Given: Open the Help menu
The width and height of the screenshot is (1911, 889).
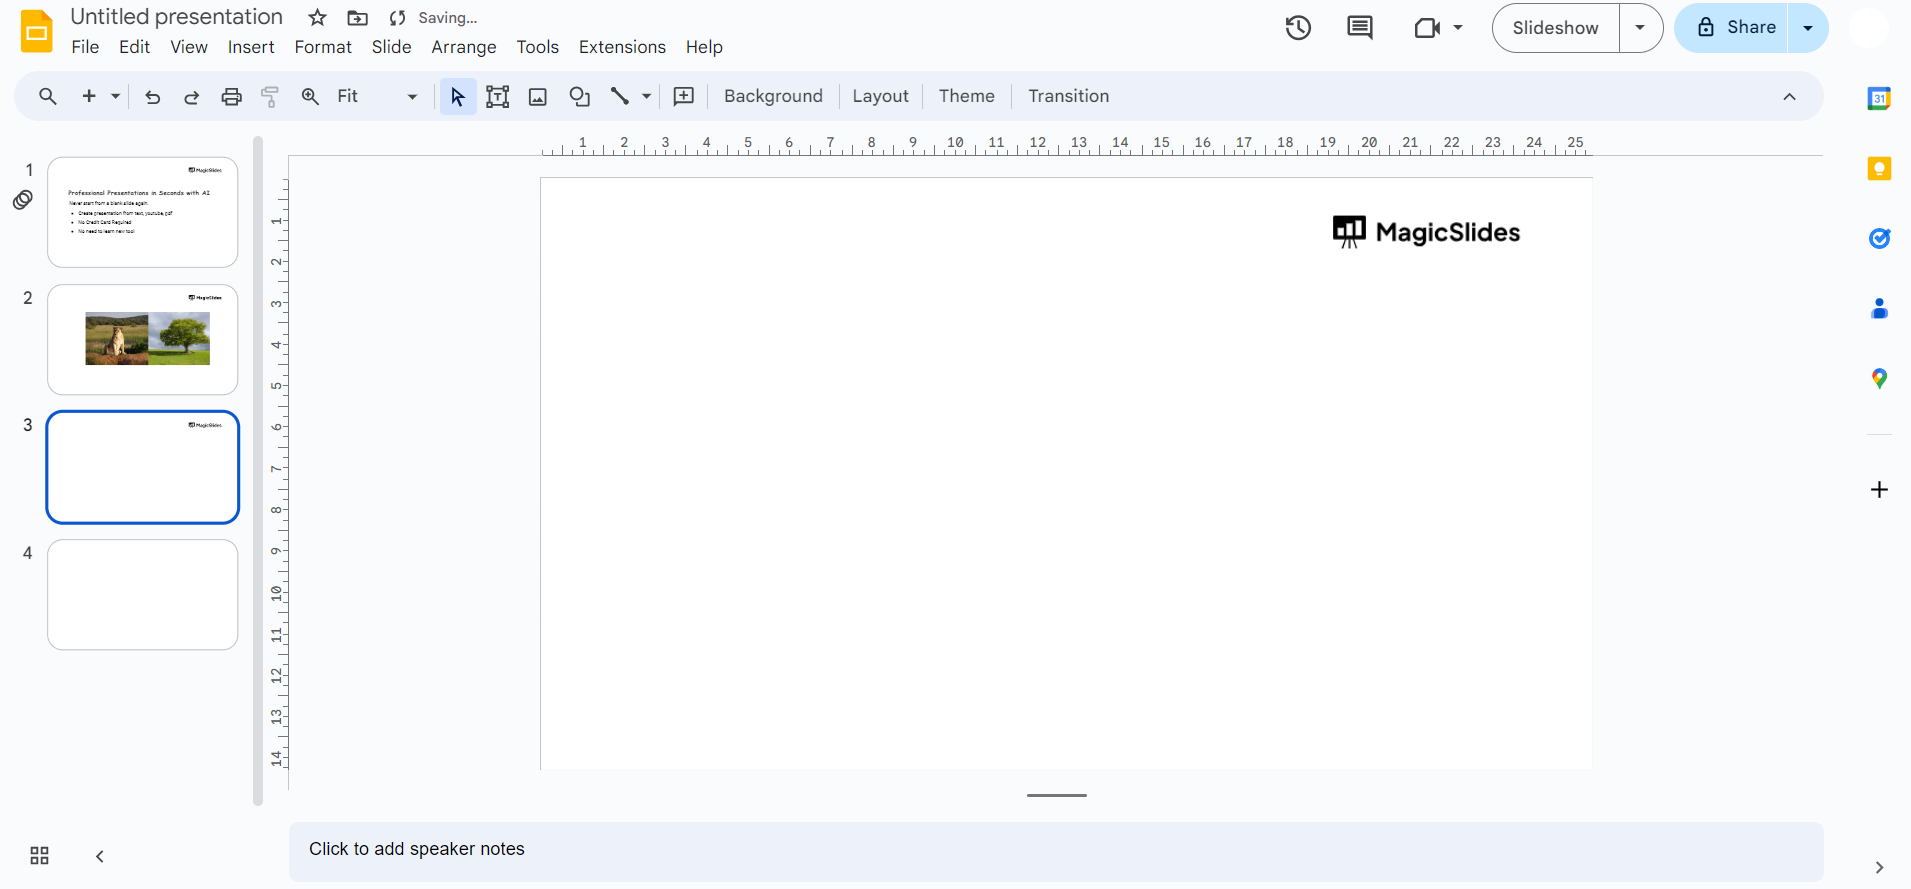Looking at the screenshot, I should click(x=704, y=47).
